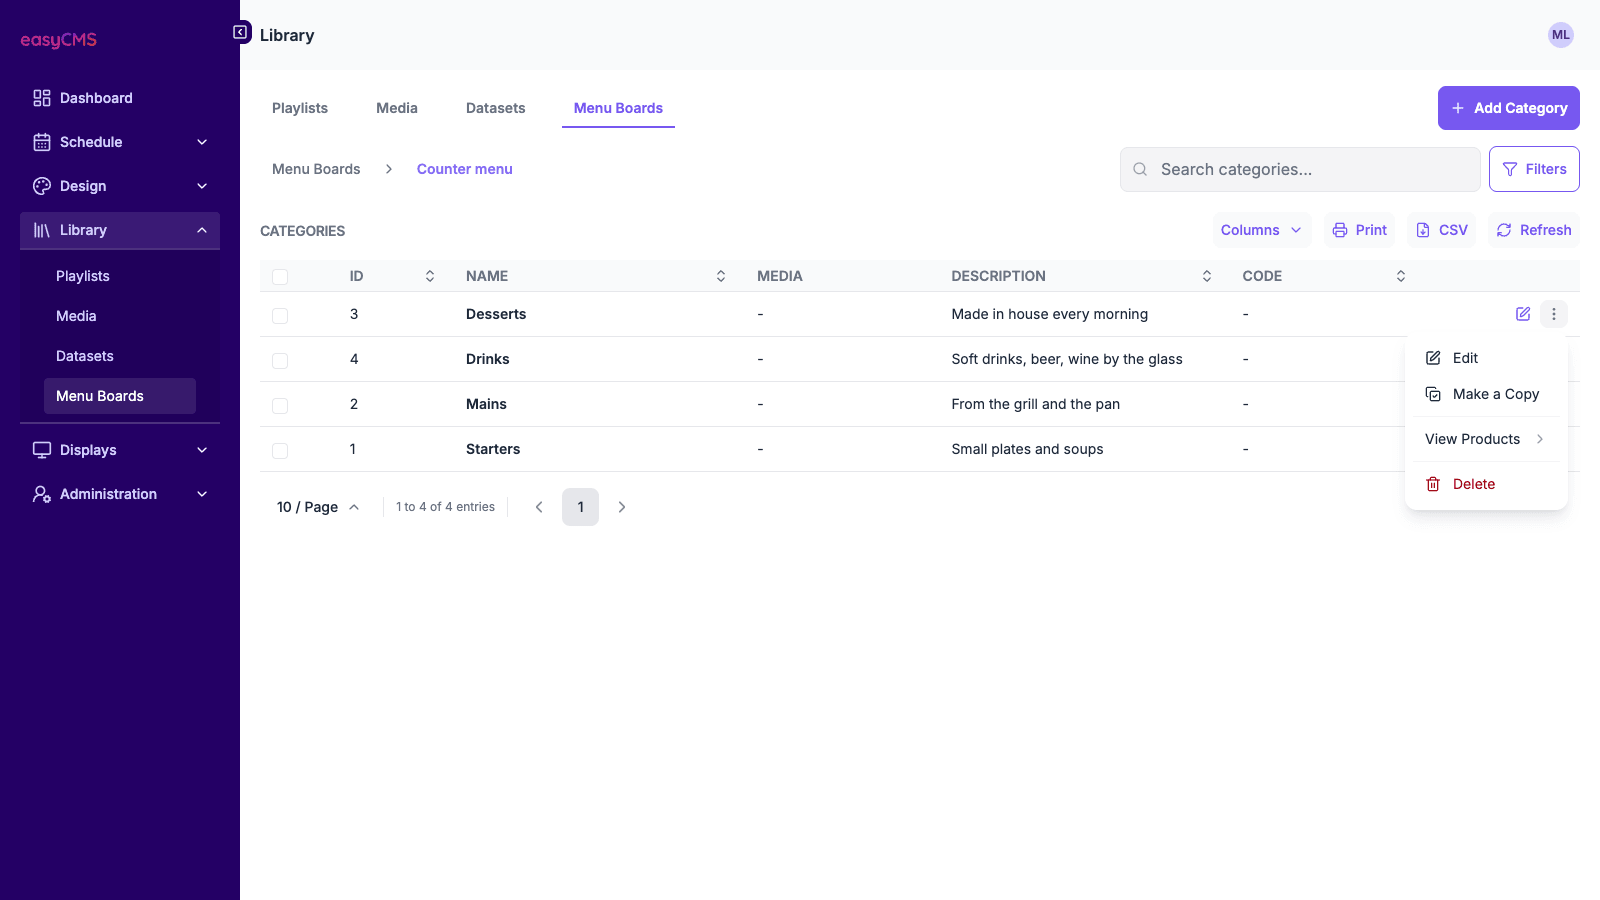Click the easyCMS logo
Screen dimensions: 1600x900
coord(59,40)
